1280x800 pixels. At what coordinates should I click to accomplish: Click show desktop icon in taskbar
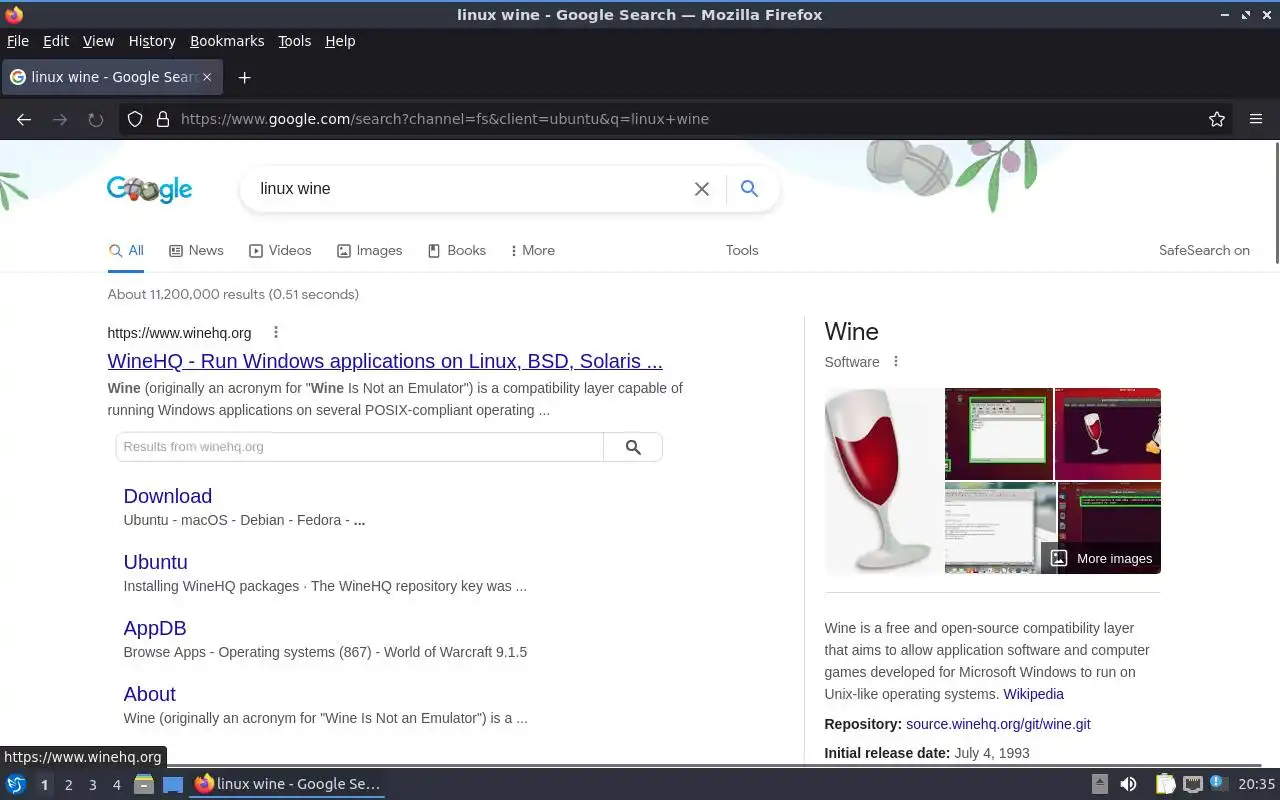[x=173, y=785]
